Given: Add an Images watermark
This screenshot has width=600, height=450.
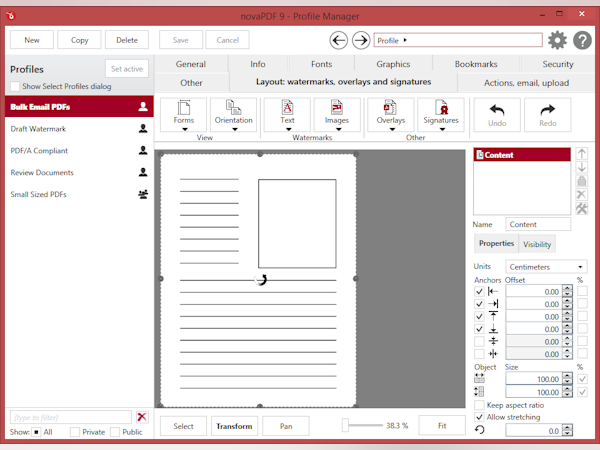Looking at the screenshot, I should 337,114.
